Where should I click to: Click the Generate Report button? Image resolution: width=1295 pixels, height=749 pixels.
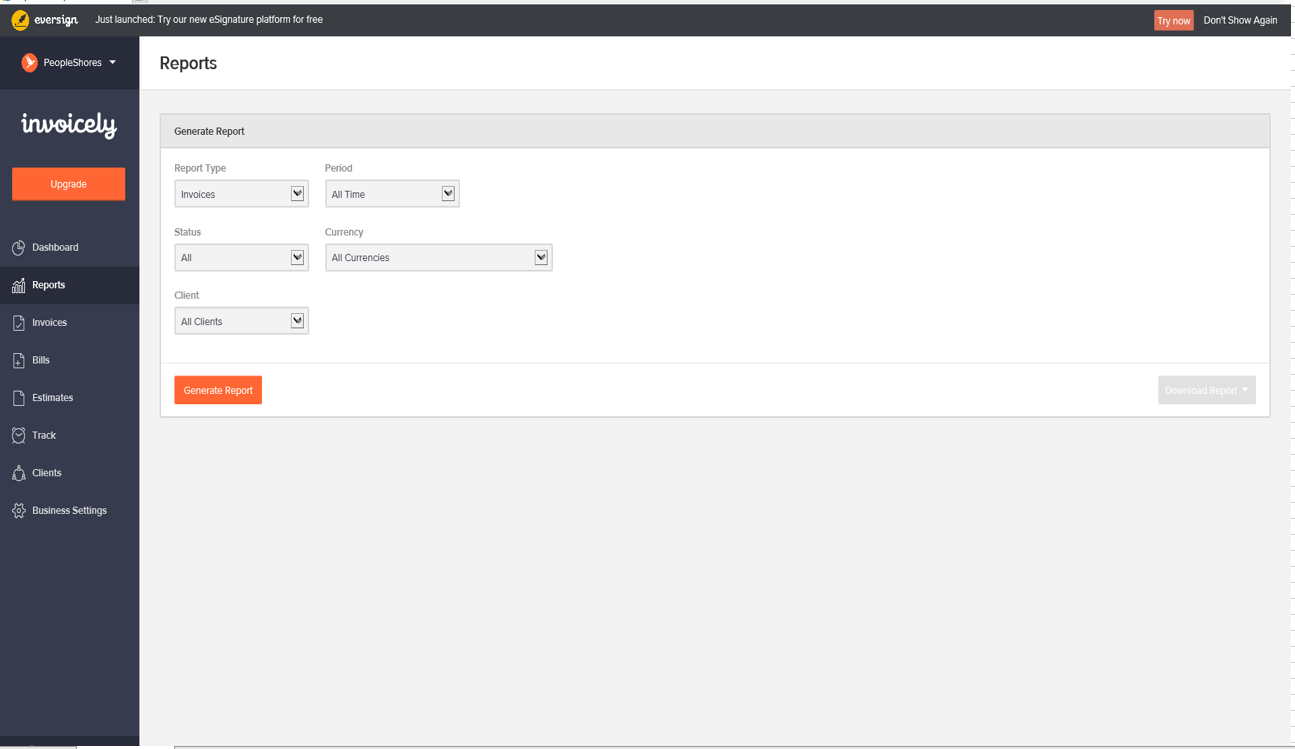(218, 390)
